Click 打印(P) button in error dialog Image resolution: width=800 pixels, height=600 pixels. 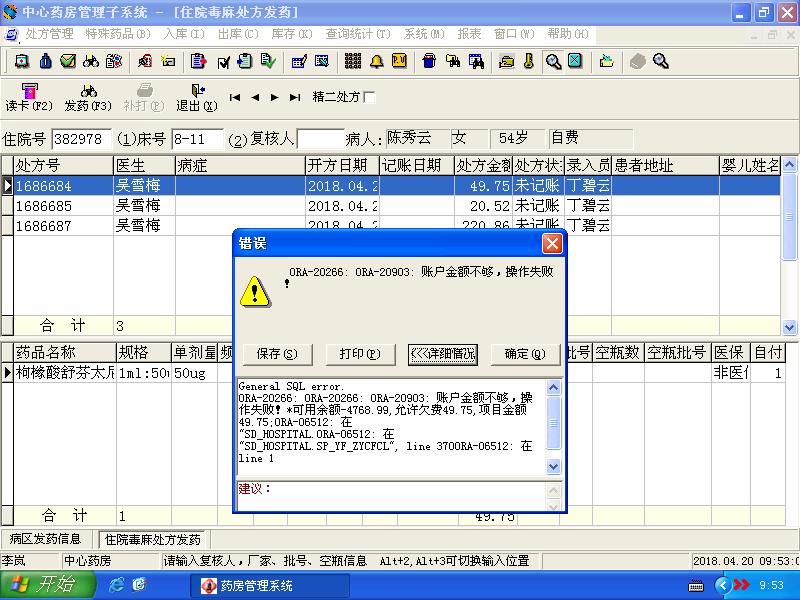[x=360, y=354]
